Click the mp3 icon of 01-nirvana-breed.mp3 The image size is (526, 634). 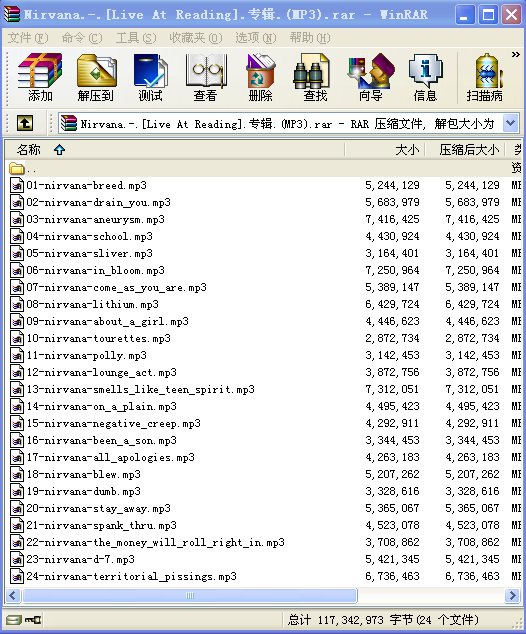(x=17, y=185)
